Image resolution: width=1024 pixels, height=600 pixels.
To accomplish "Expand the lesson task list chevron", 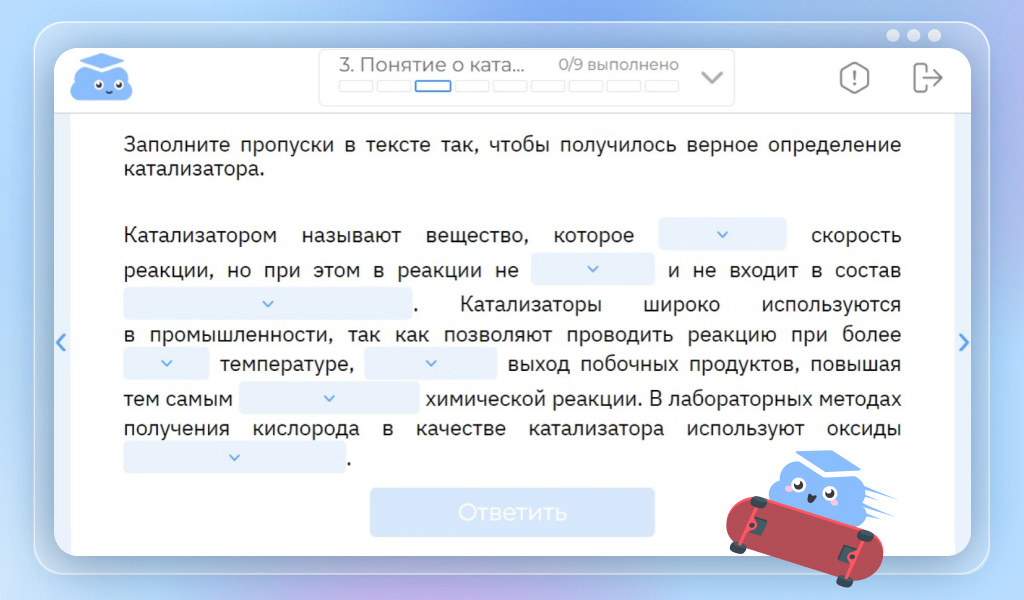I will pos(712,78).
